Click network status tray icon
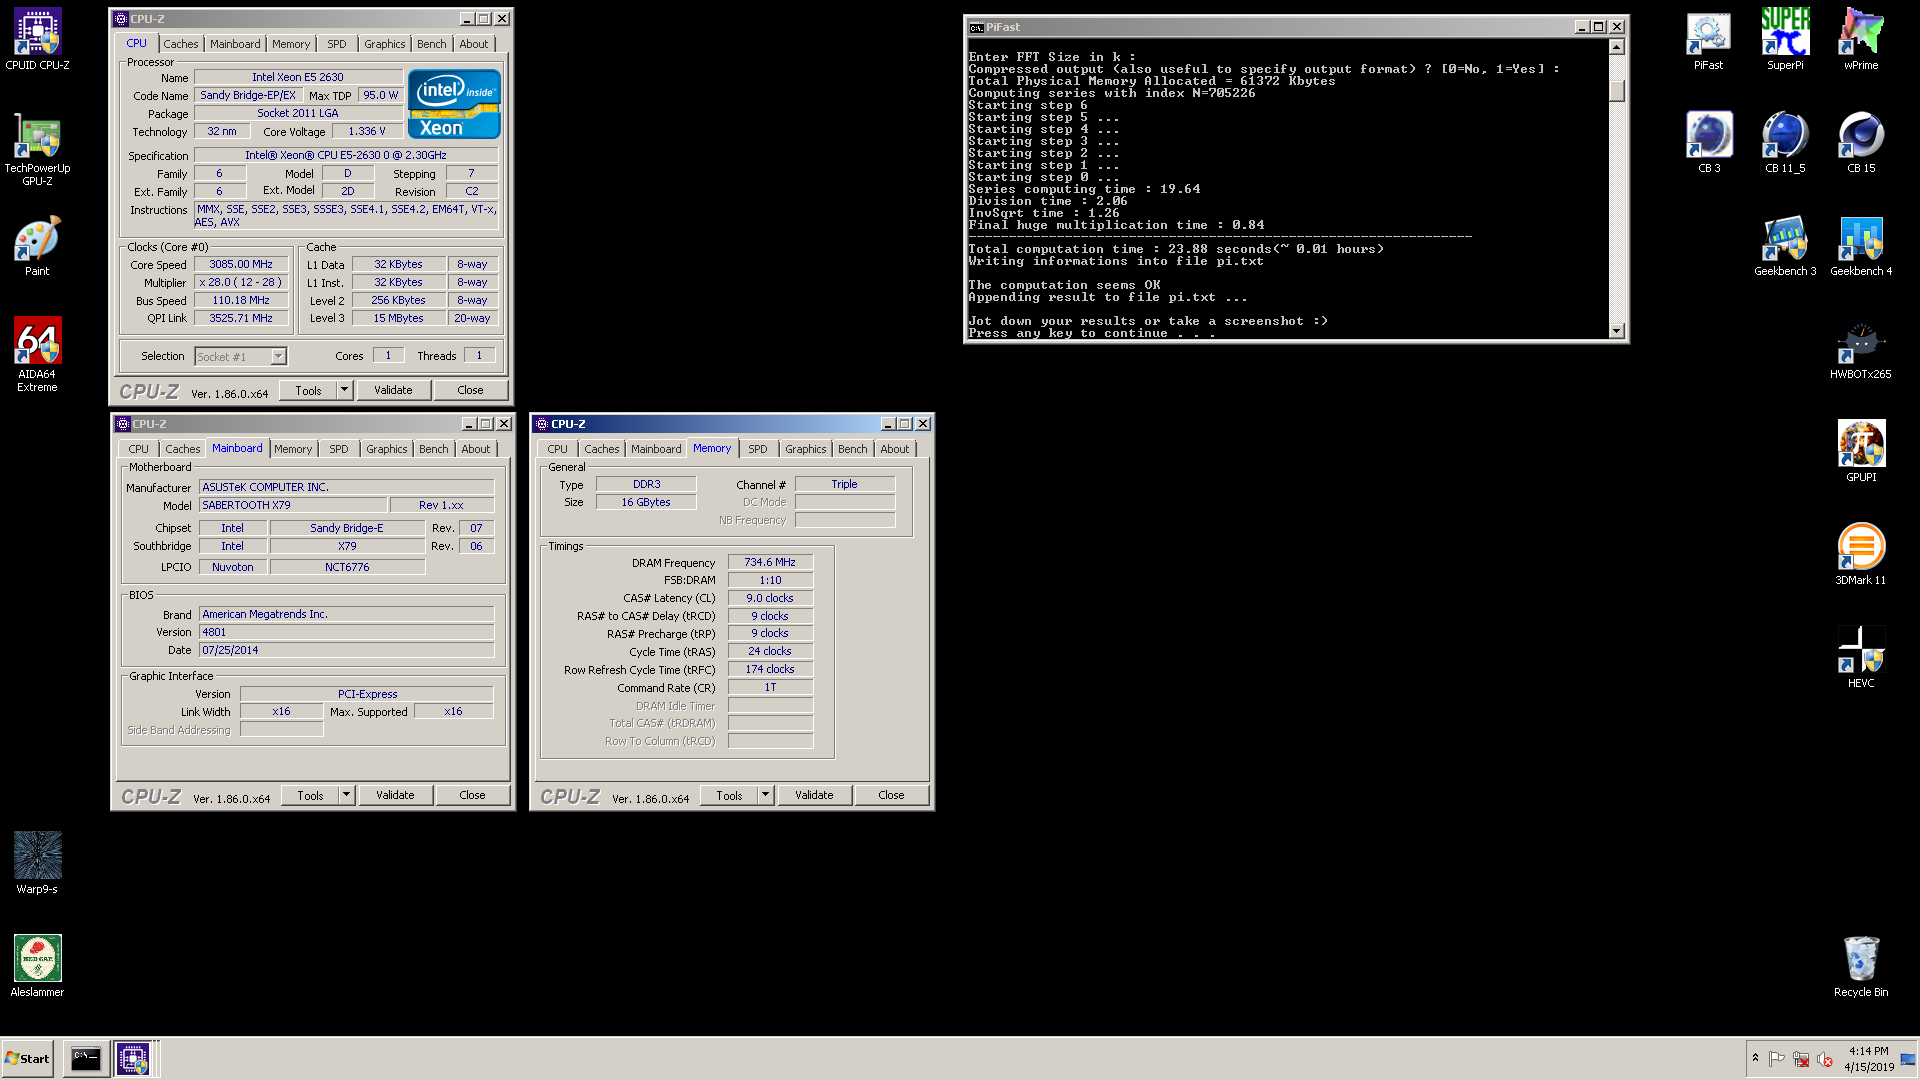Image resolution: width=1920 pixels, height=1080 pixels. (1801, 1059)
